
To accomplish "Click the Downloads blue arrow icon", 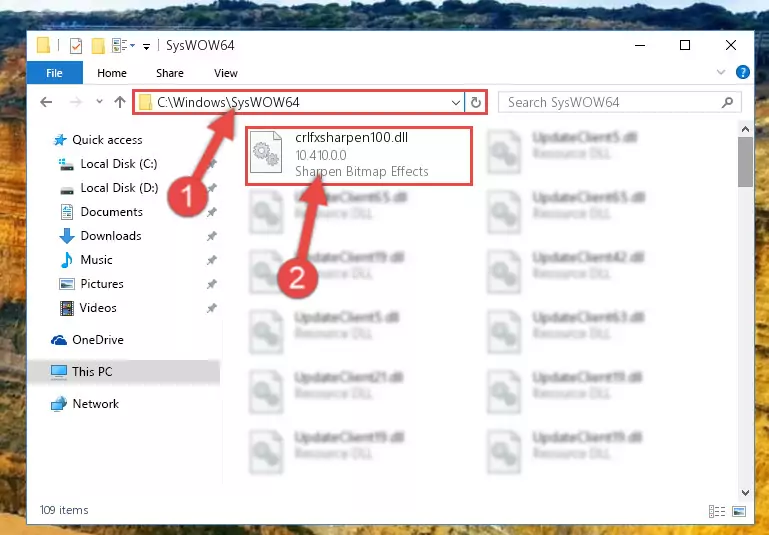I will click(67, 236).
